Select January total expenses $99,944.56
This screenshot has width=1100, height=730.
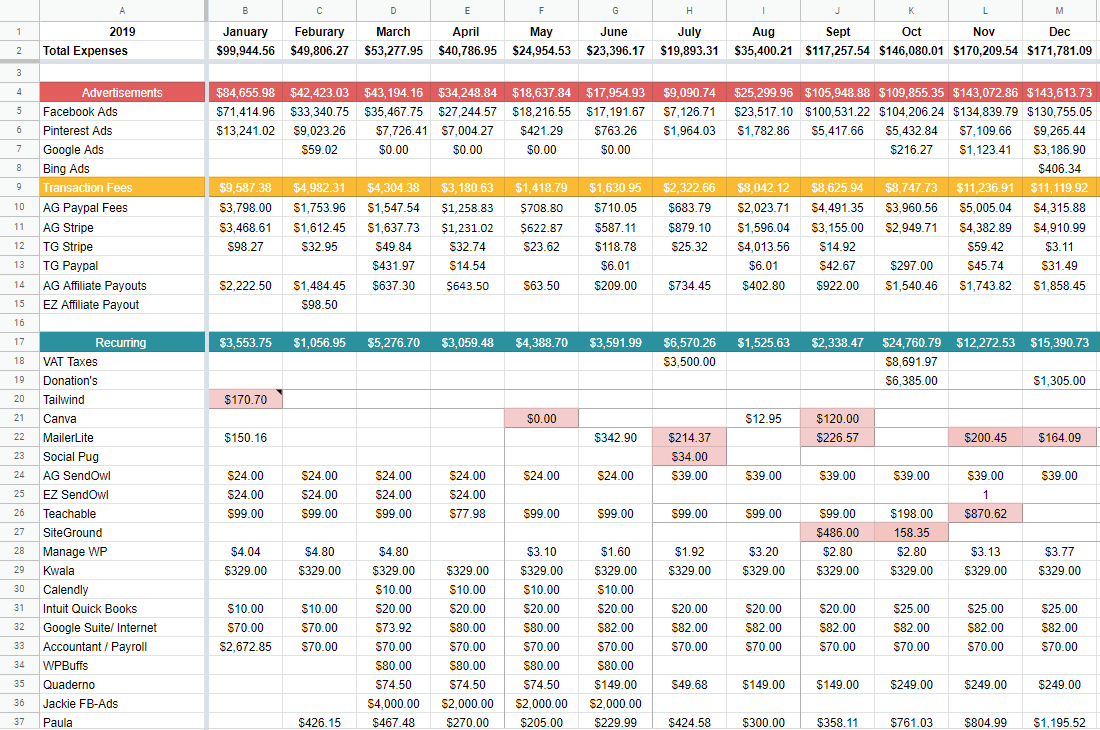pos(245,50)
